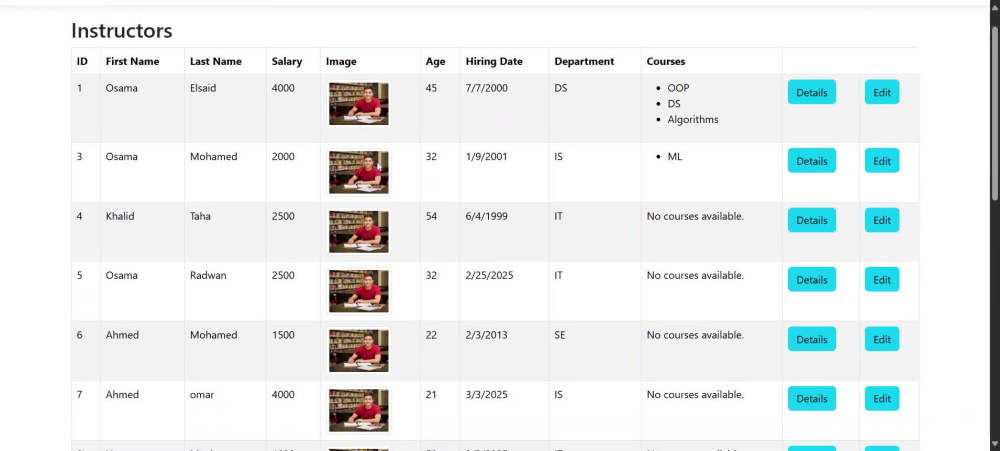View Details of Ahmed Mohamed
Viewport: 1000px width, 451px height.
click(x=811, y=339)
